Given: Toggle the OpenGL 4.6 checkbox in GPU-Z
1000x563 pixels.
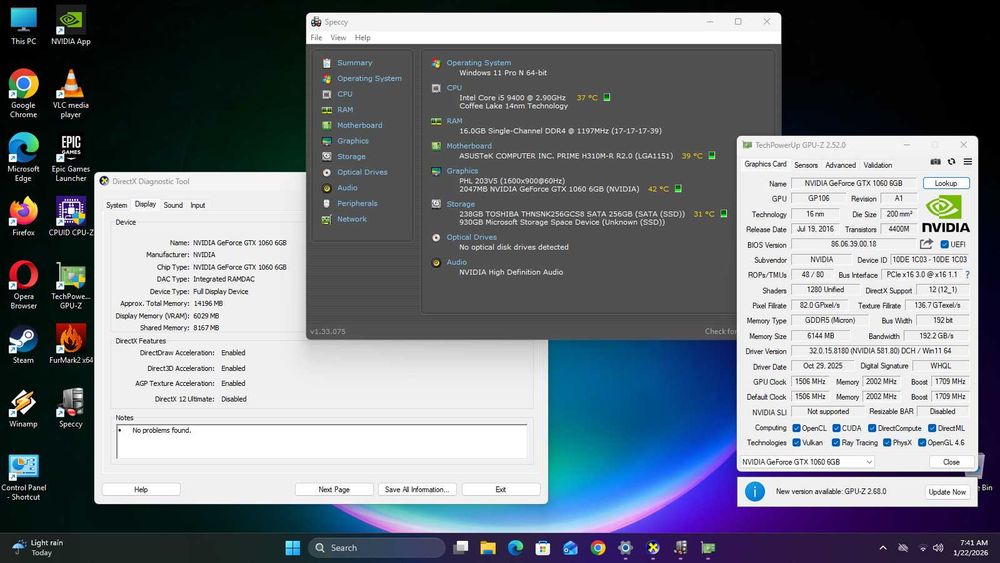Looking at the screenshot, I should click(922, 442).
